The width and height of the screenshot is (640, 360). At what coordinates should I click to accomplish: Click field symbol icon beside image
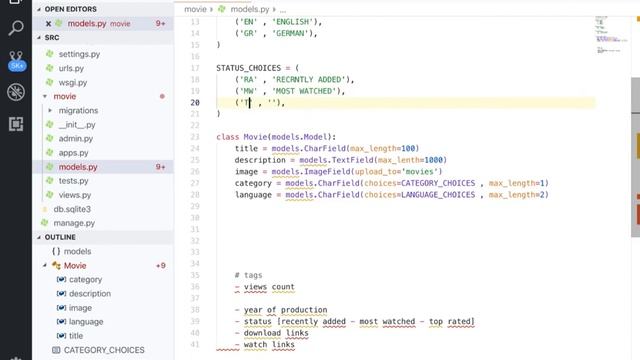pos(61,308)
